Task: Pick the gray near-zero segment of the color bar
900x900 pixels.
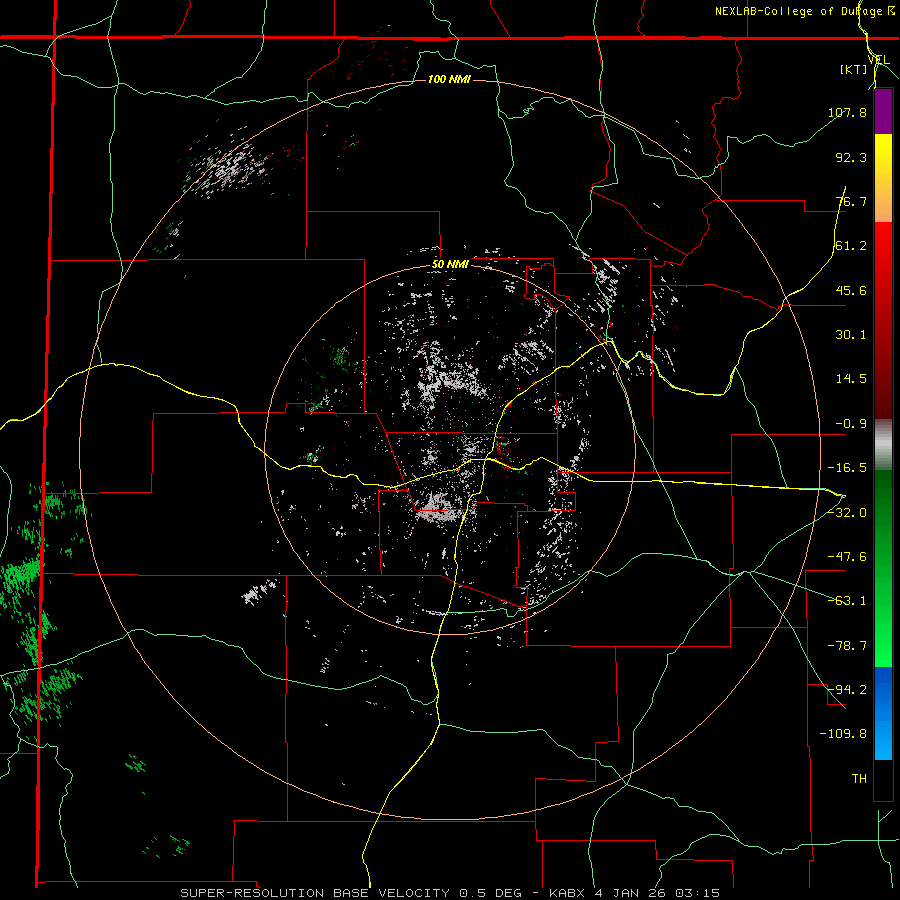Action: [x=883, y=445]
